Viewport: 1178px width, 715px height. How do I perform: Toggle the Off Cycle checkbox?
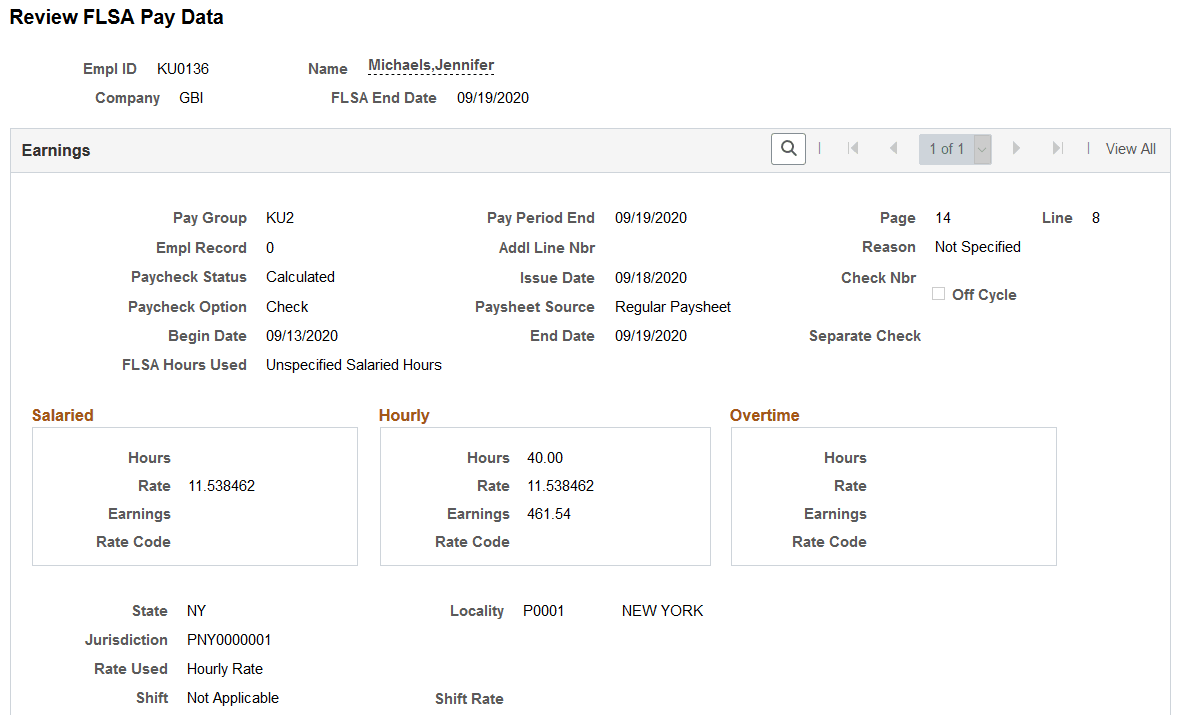pyautogui.click(x=938, y=293)
